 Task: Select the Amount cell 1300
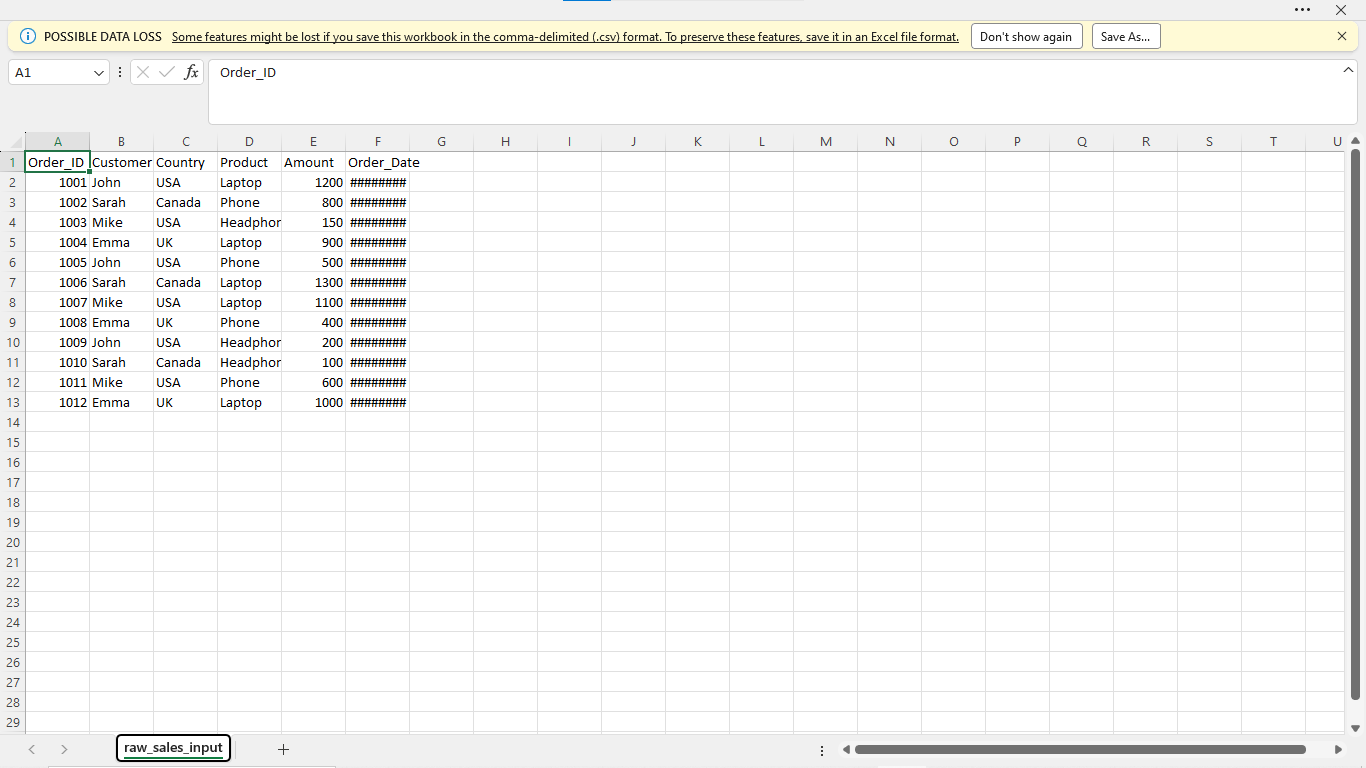(314, 282)
